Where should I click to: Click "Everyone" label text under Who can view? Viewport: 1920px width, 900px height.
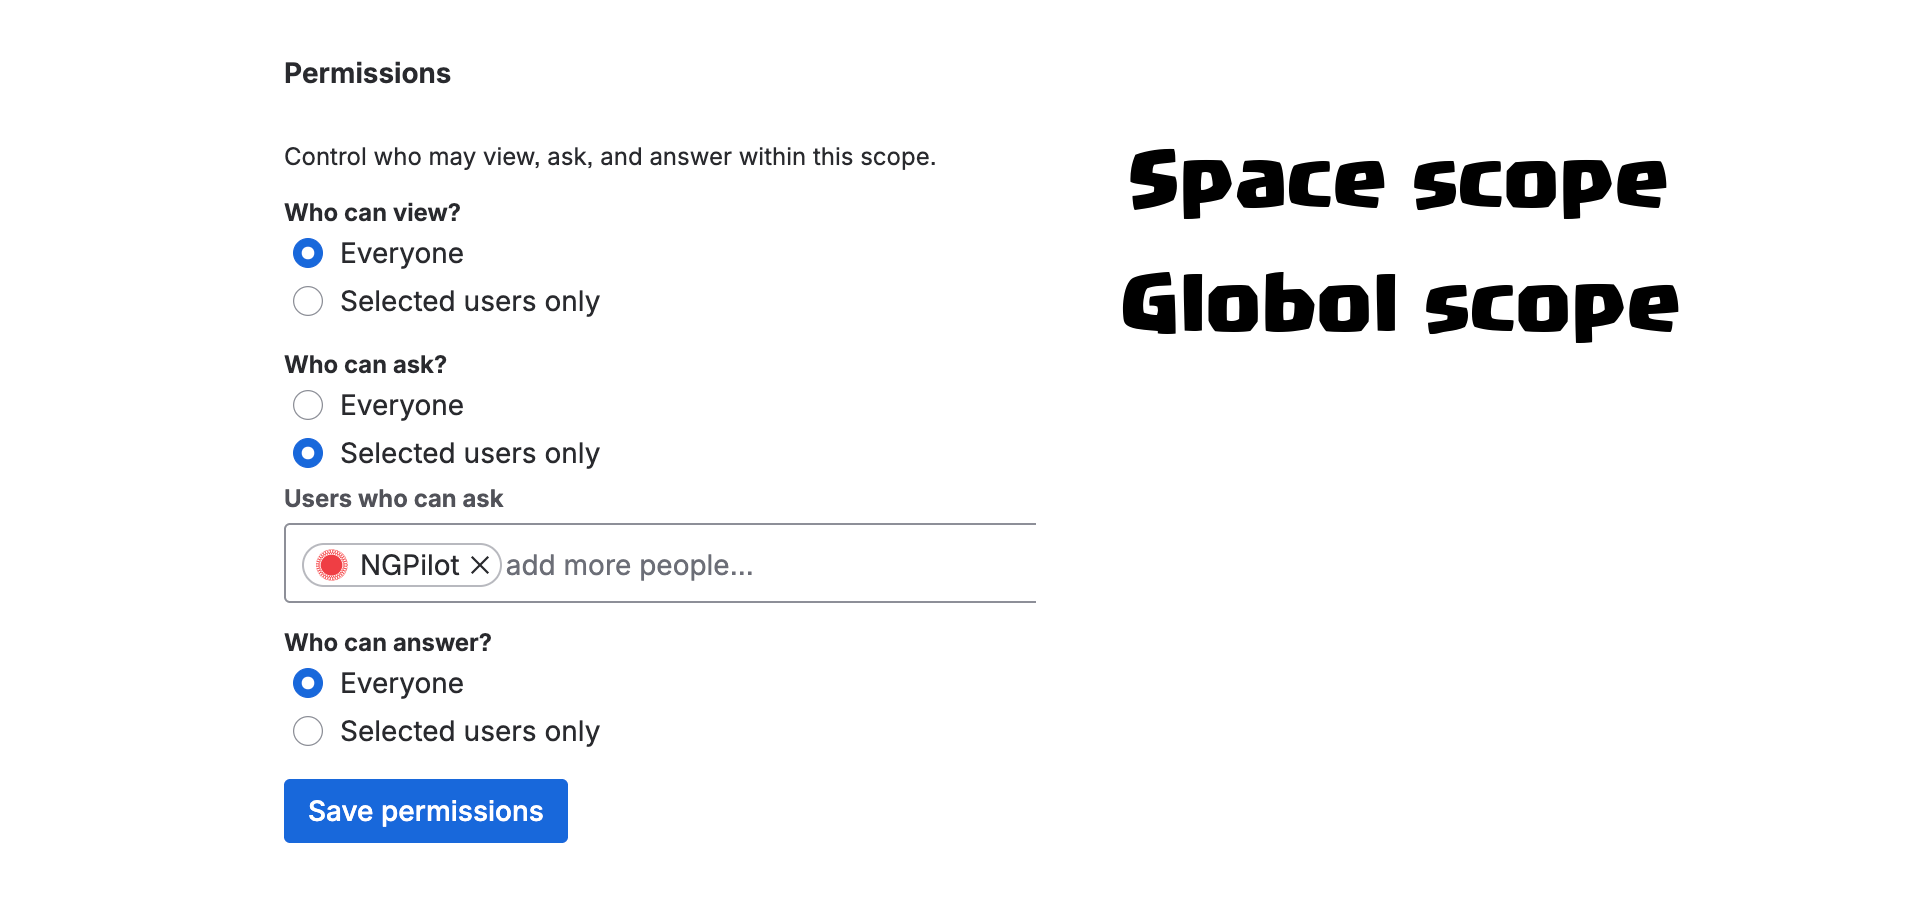pos(402,253)
